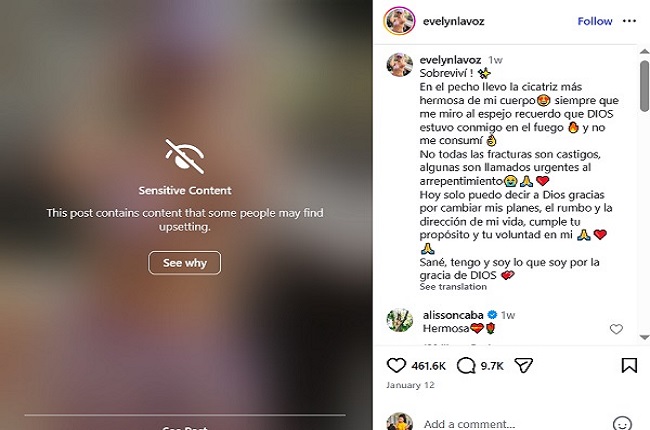This screenshot has width=650, height=430.
Task: Like the post with the heart icon
Action: [x=396, y=365]
